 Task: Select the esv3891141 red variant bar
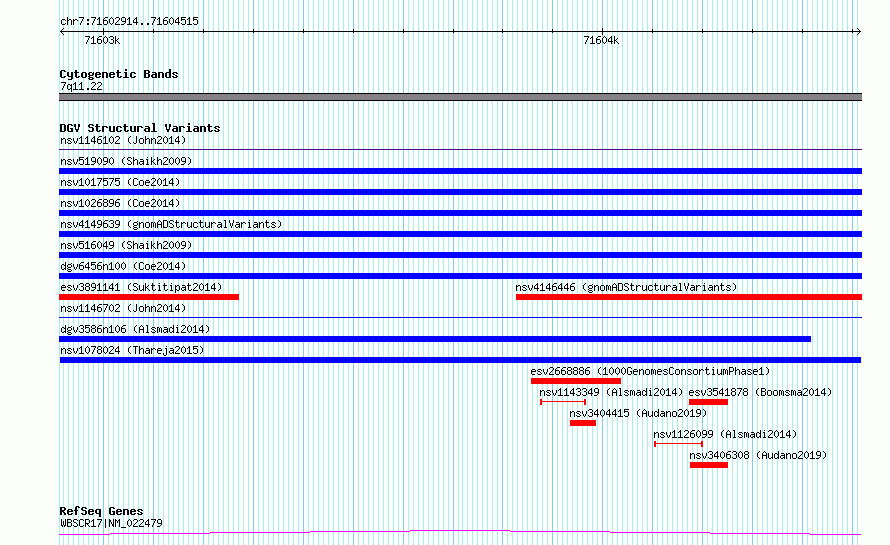(149, 297)
